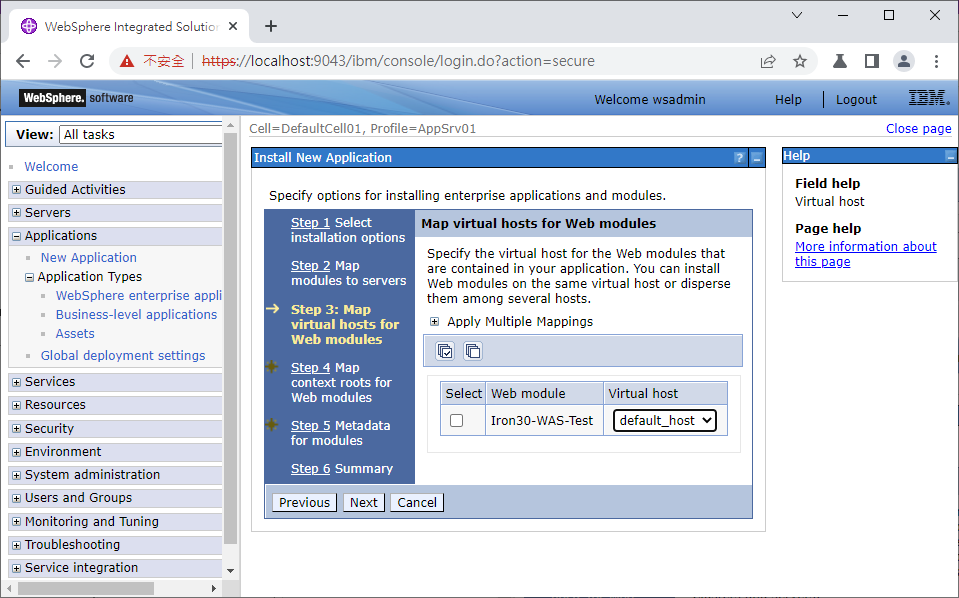Click the IBM logo in the banner
The height and width of the screenshot is (598, 959).
(928, 98)
